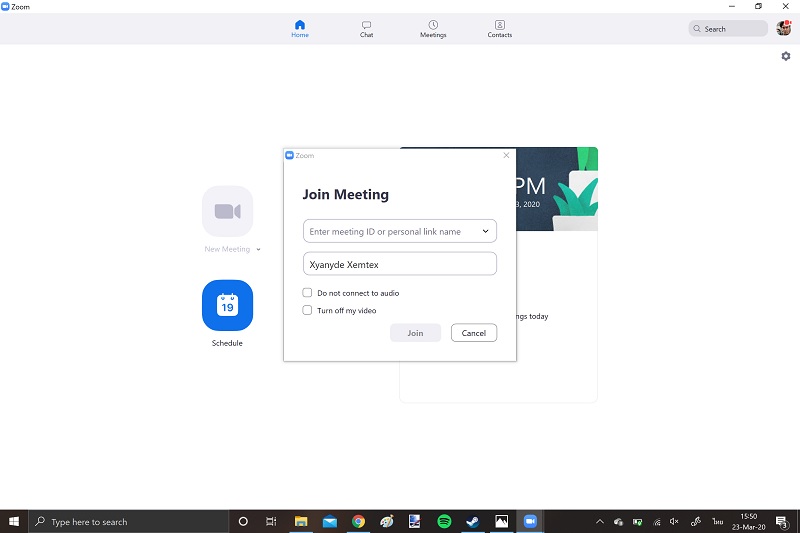Cancel the Join Meeting dialog
The image size is (800, 533).
tap(473, 333)
